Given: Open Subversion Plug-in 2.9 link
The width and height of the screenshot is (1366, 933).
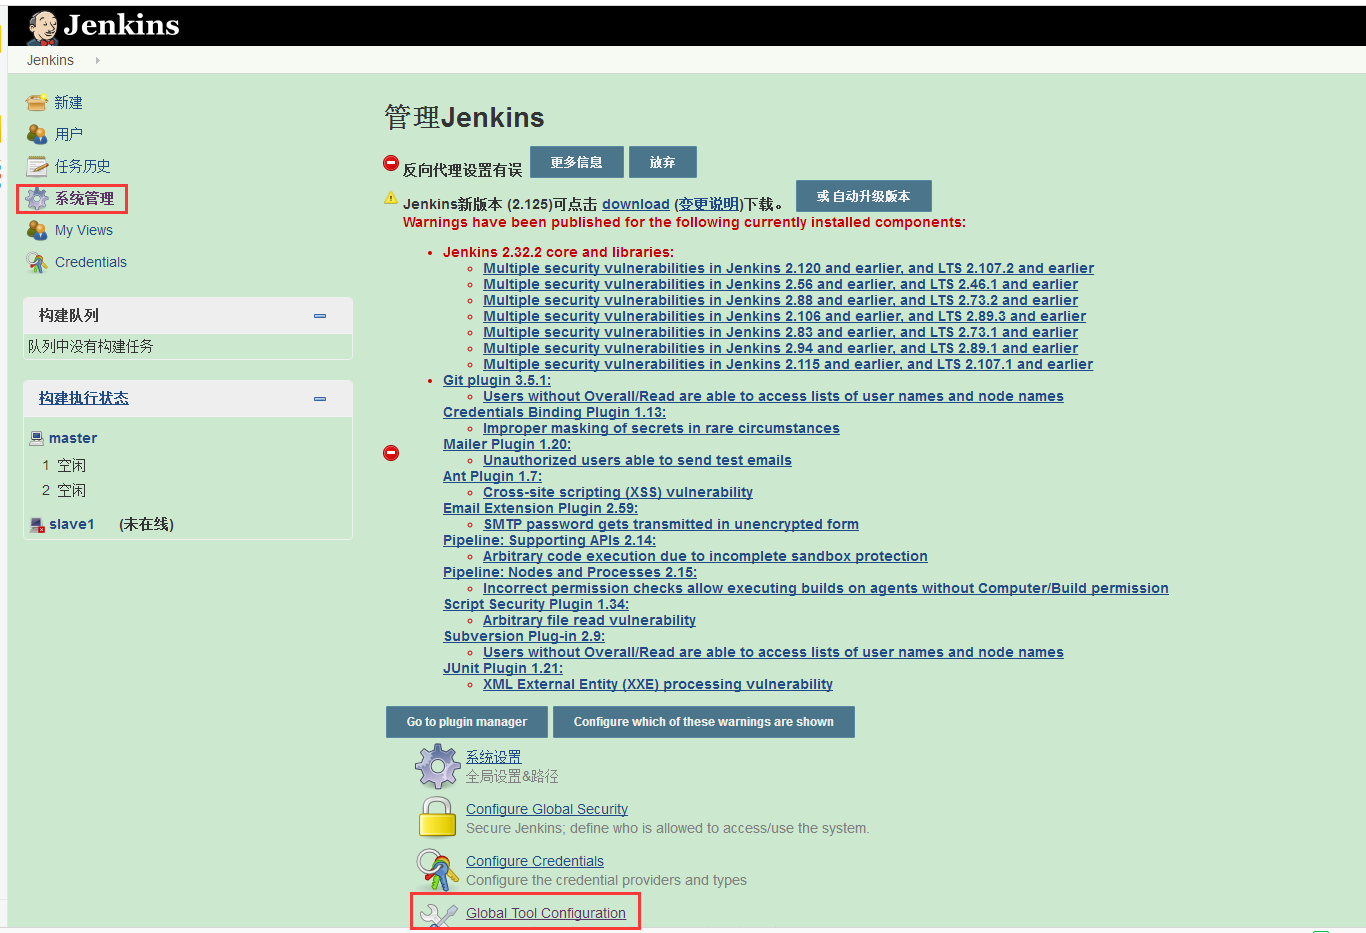Looking at the screenshot, I should (x=524, y=636).
